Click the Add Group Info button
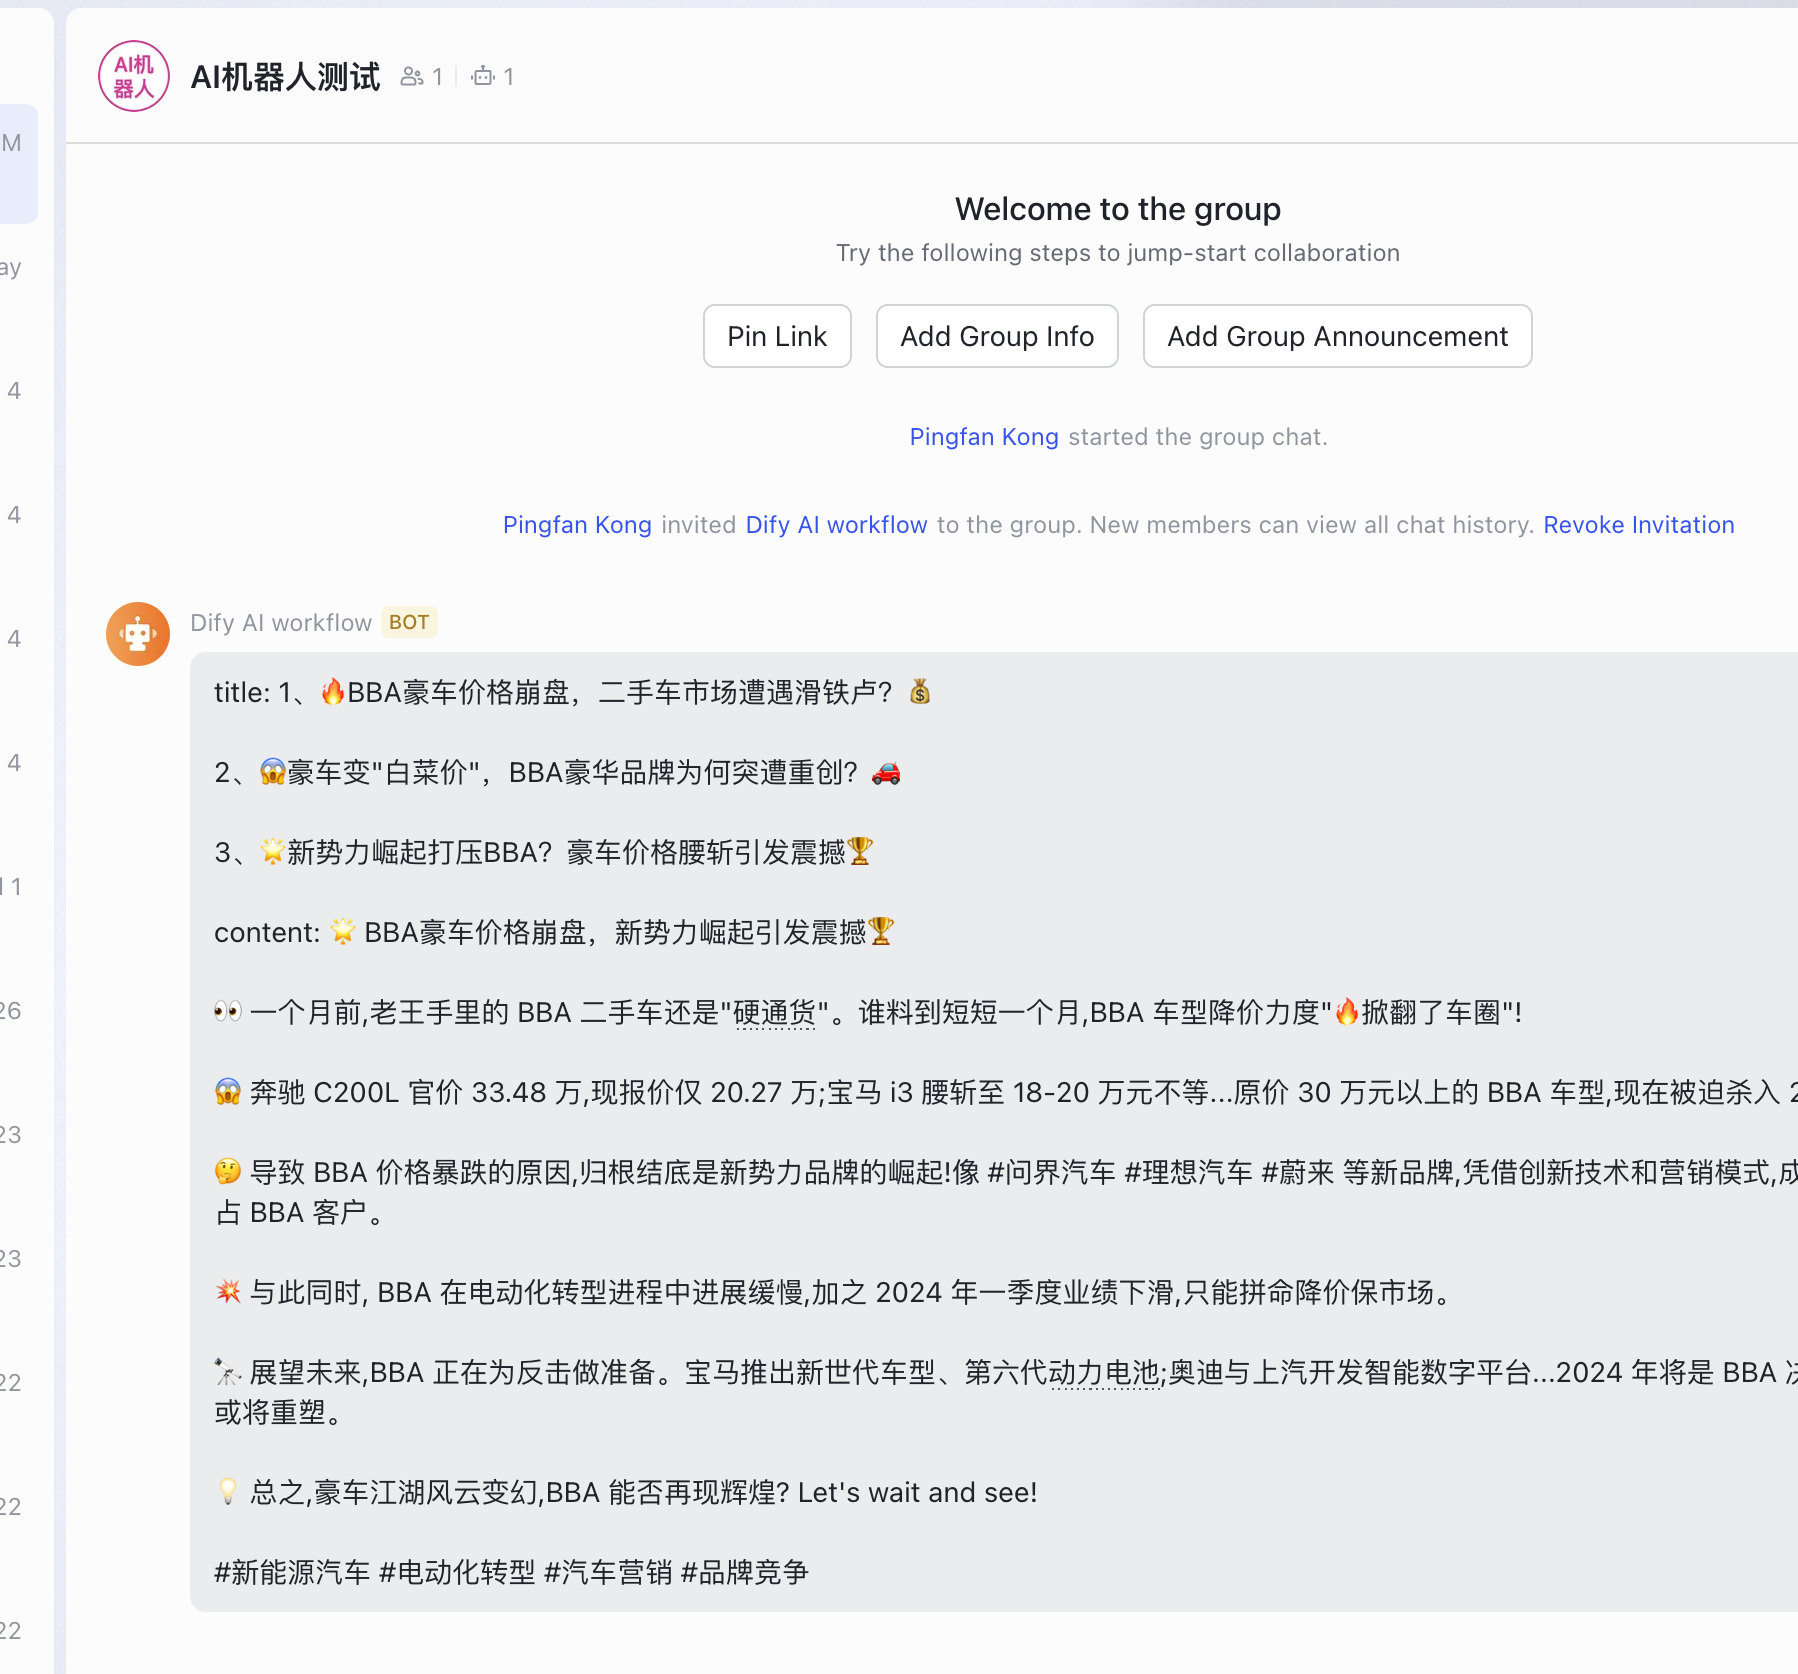The width and height of the screenshot is (1798, 1674). [x=997, y=336]
